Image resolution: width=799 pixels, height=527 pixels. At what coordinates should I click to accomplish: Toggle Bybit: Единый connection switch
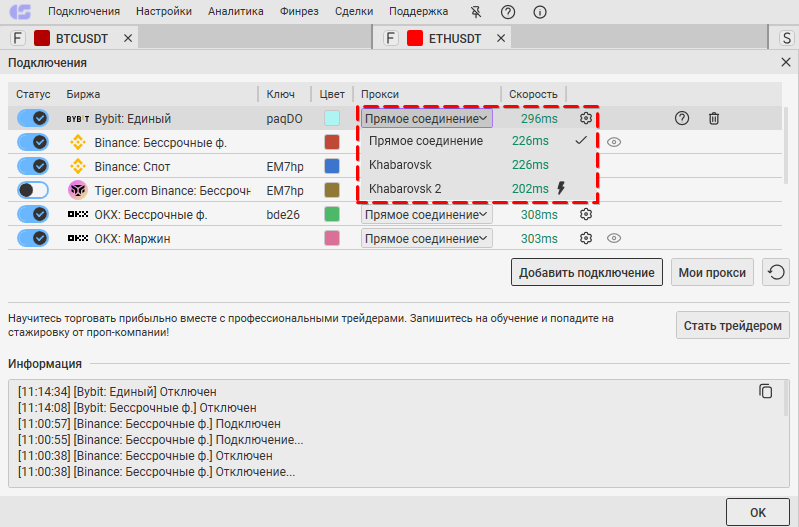33,118
